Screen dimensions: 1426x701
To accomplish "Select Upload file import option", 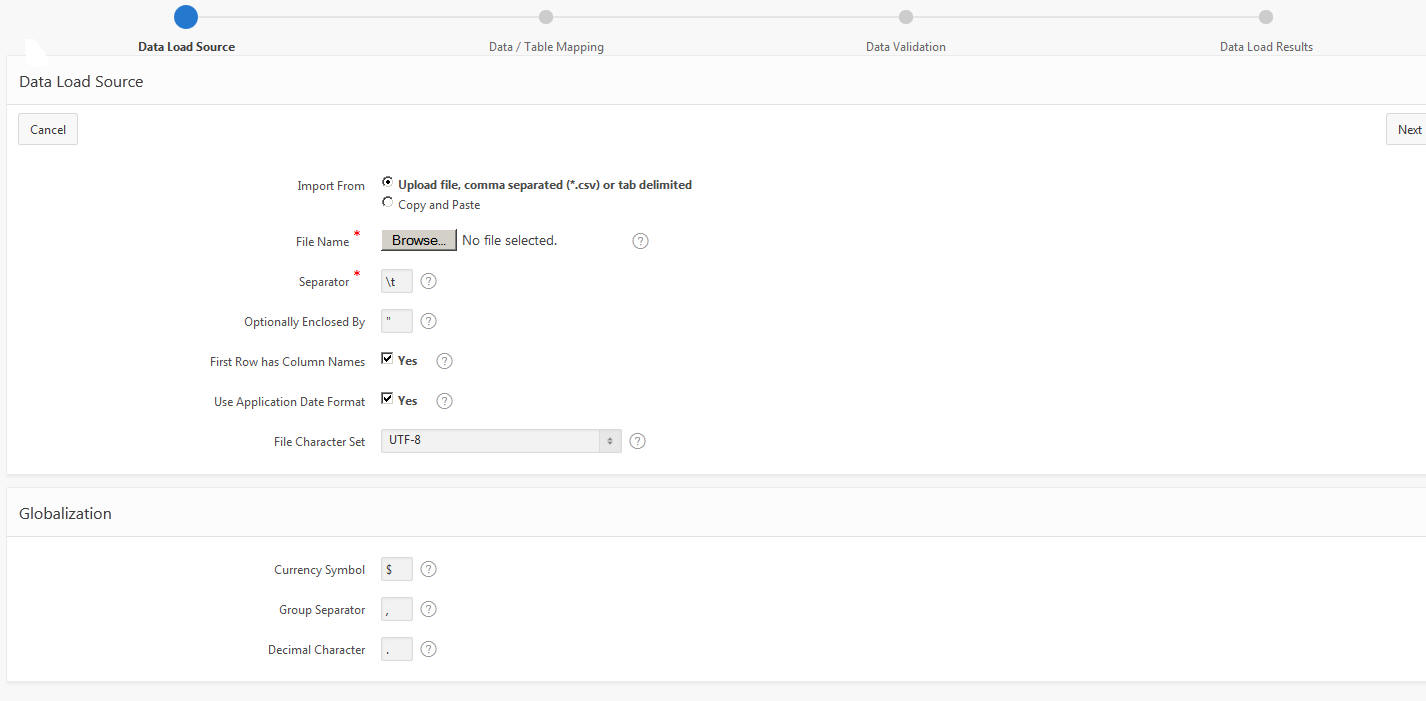I will point(387,183).
